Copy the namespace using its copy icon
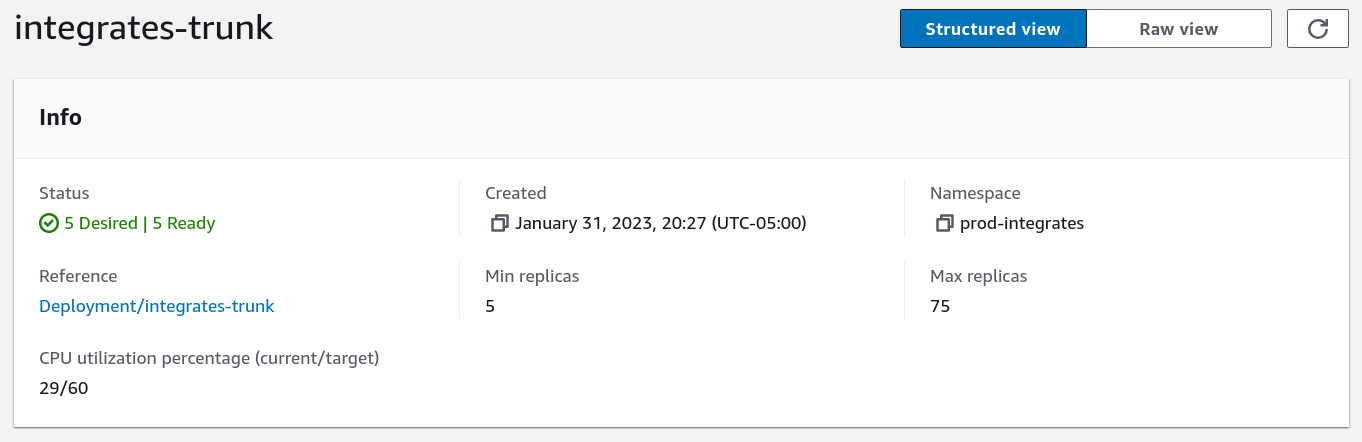Image resolution: width=1362 pixels, height=442 pixels. (944, 223)
